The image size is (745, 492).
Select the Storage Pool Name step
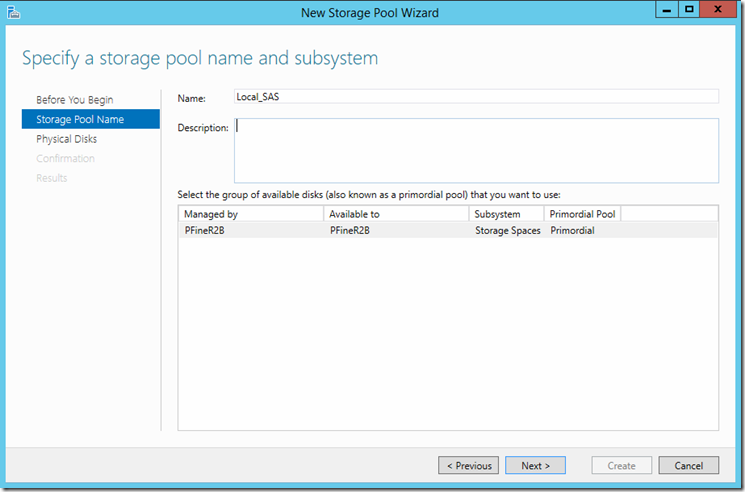coord(80,120)
